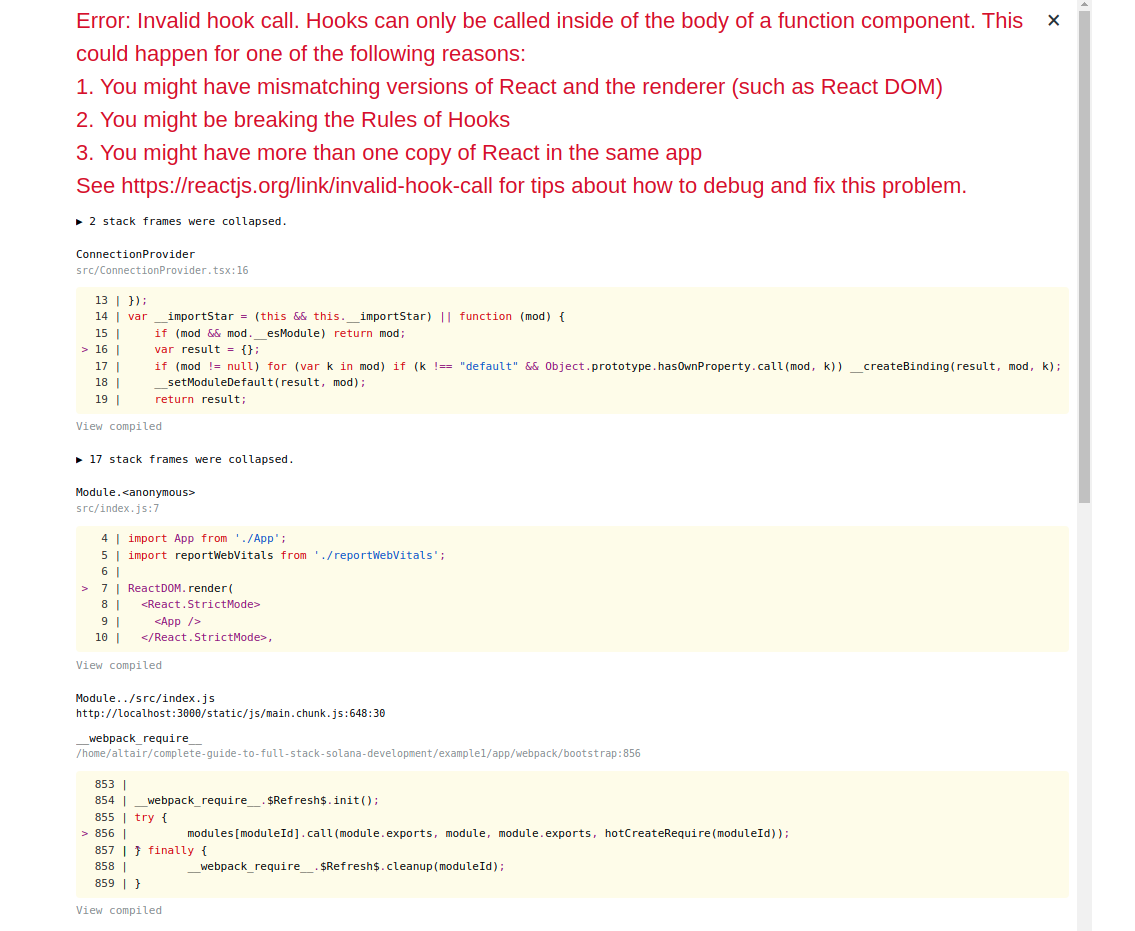Screen dimensions: 1135x931
Task: Expand the 2 collapsed stack frames
Action: point(182,222)
